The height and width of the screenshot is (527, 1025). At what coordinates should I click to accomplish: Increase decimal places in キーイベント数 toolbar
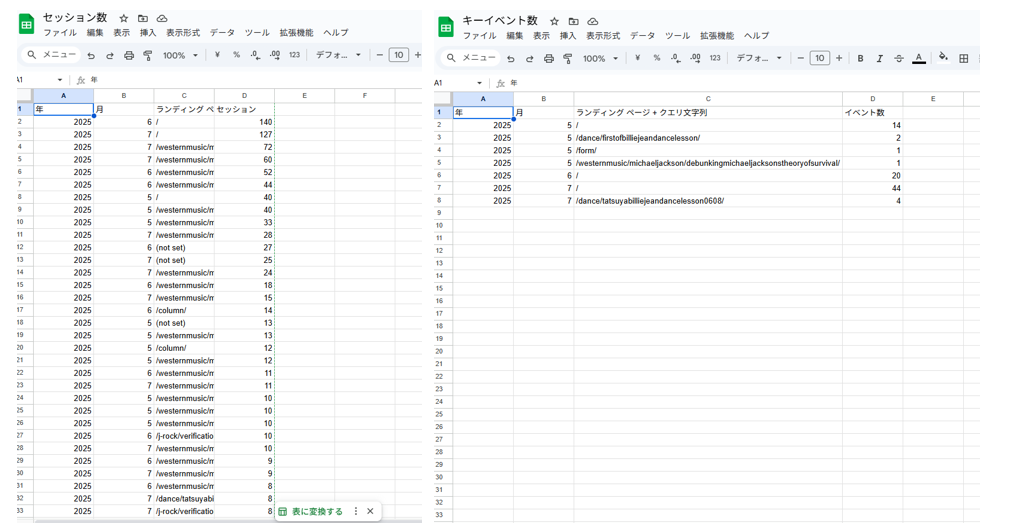tap(695, 58)
